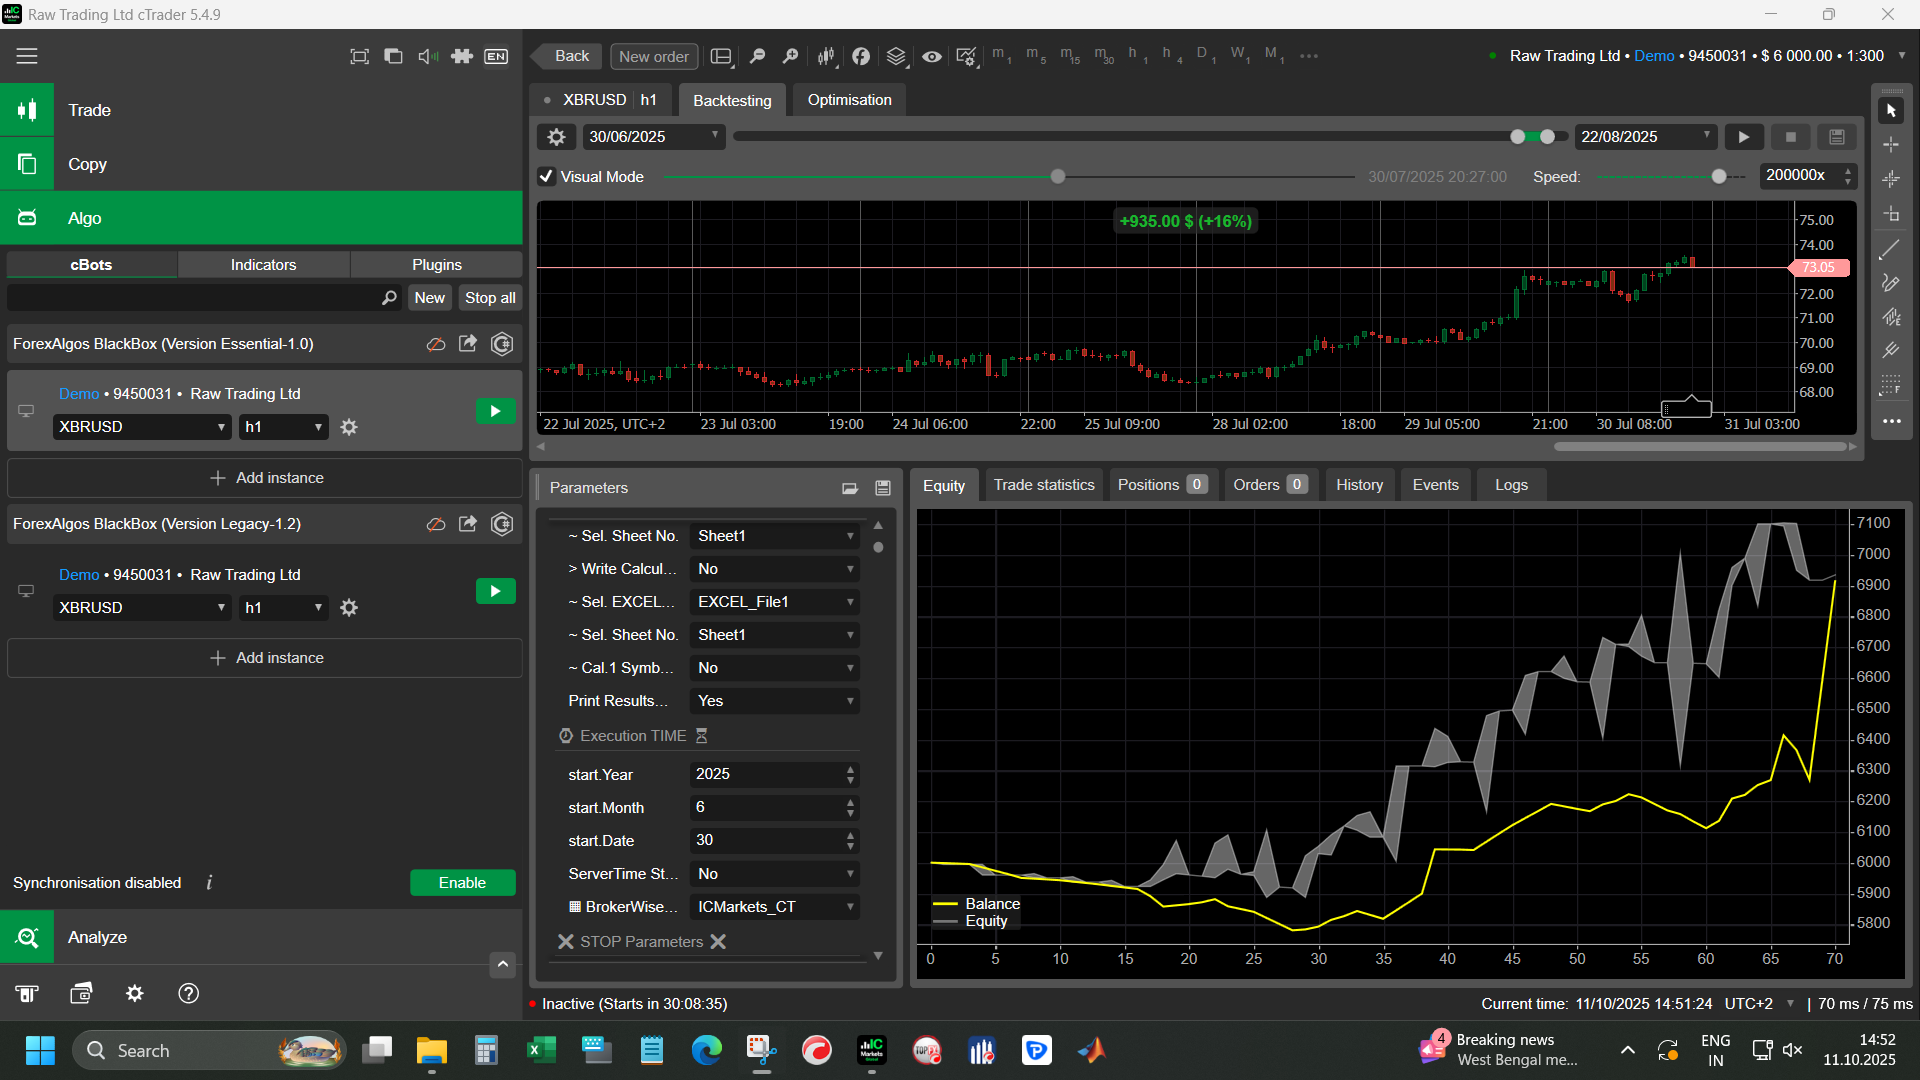Click the Stop all button
The width and height of the screenshot is (1920, 1080).
click(x=490, y=298)
